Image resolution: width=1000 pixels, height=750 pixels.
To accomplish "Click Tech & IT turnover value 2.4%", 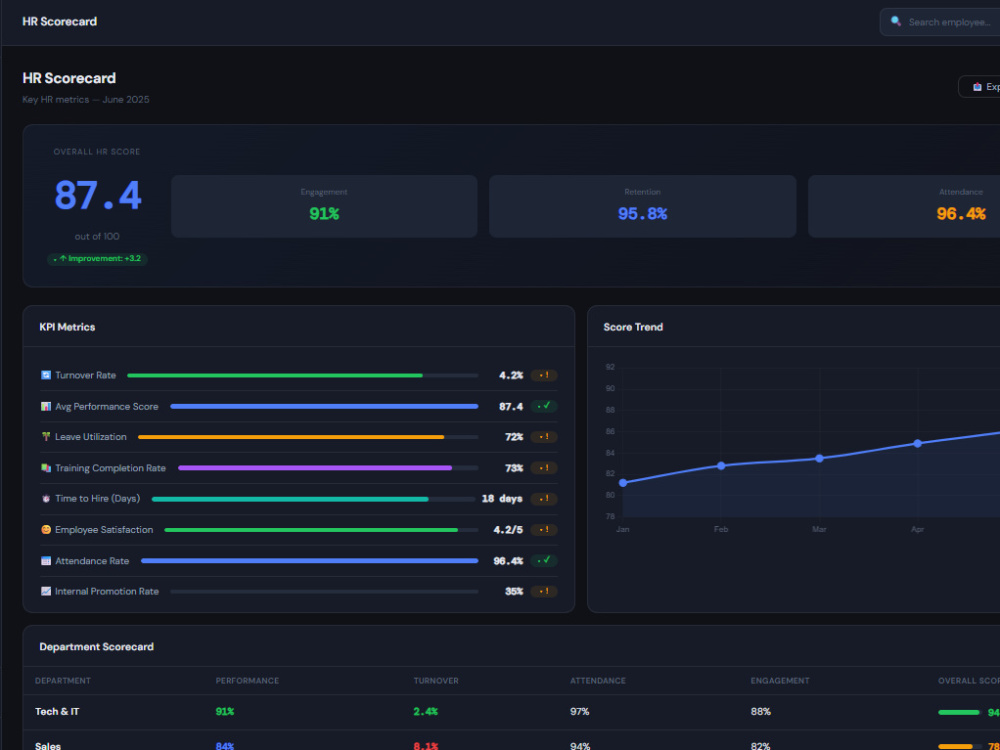I will [x=425, y=712].
